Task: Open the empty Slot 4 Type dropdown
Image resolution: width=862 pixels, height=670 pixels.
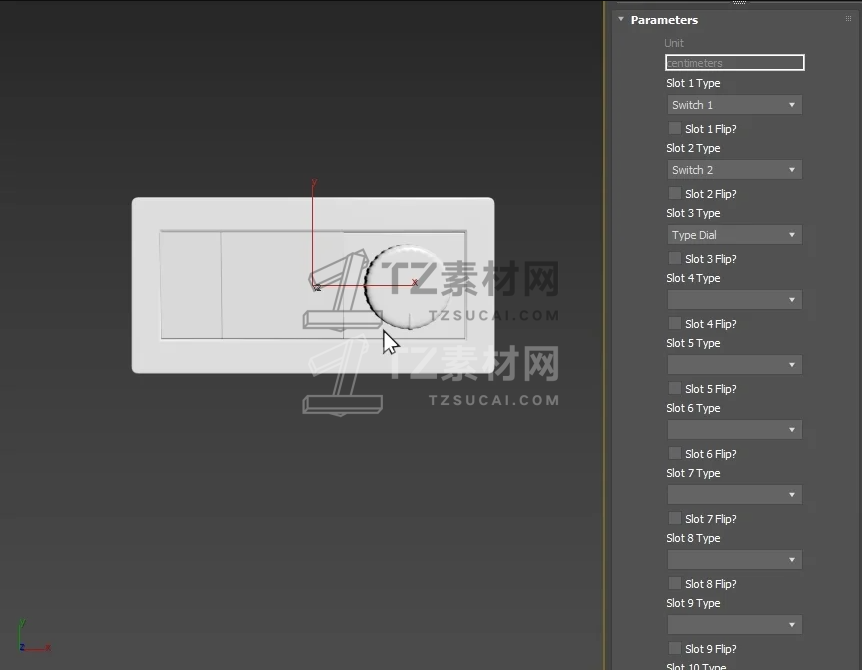Action: (734, 300)
